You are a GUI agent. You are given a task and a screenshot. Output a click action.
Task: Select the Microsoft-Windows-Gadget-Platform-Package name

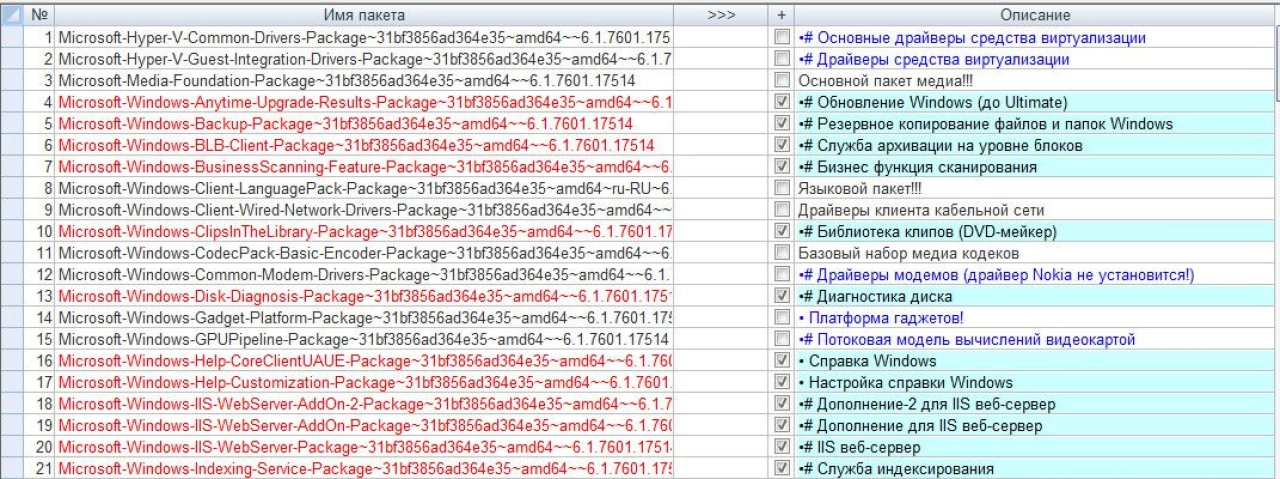364,317
